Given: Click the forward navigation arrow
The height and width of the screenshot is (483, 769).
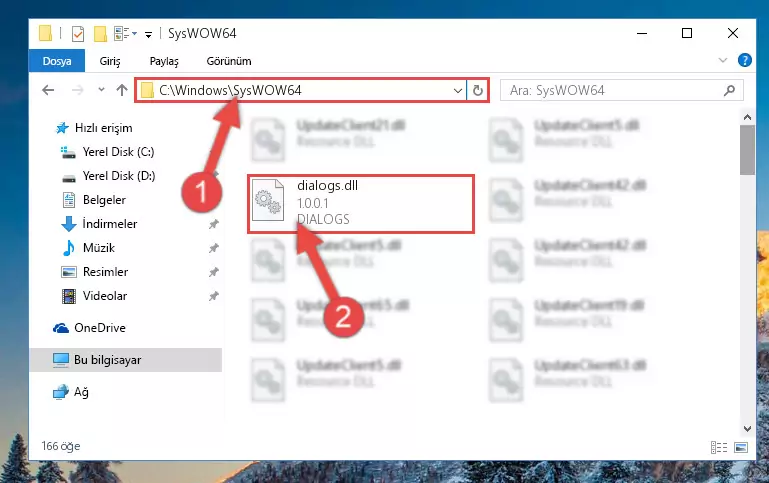Looking at the screenshot, I should tap(77, 90).
